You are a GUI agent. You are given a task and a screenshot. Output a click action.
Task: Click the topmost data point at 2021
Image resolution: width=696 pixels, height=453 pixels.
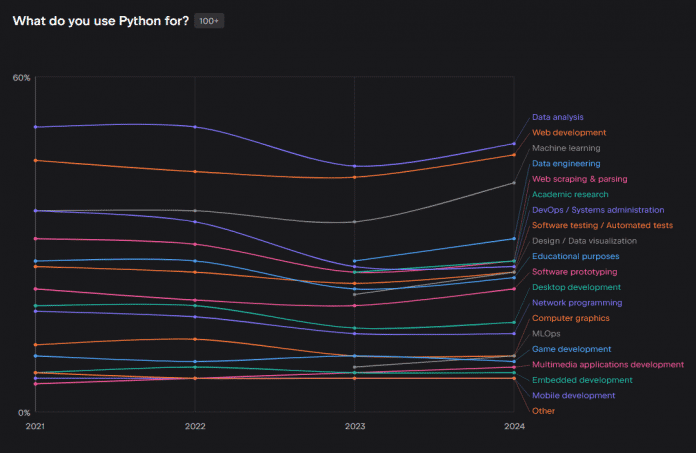click(35, 127)
